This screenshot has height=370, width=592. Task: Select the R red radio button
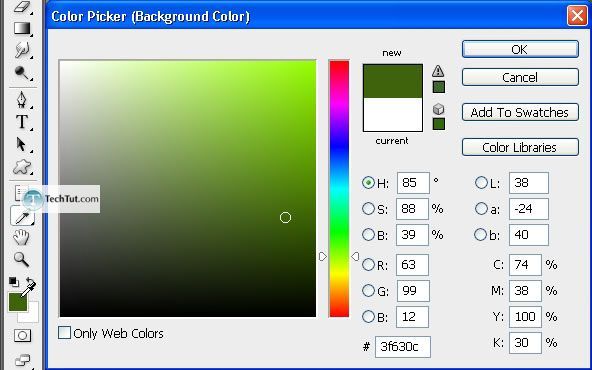(x=368, y=264)
